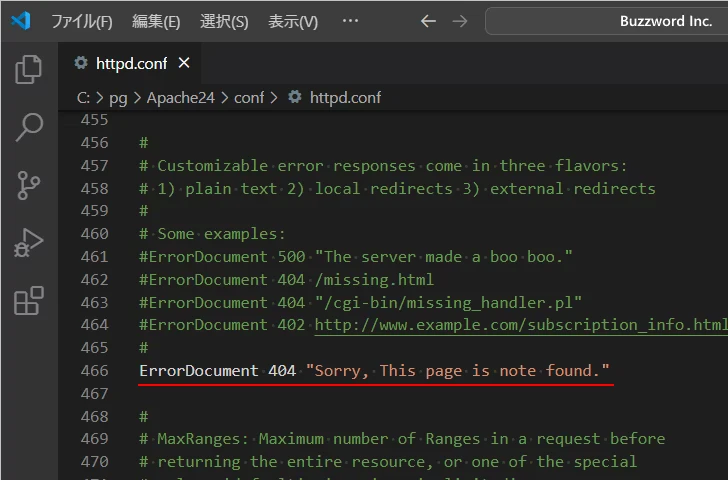Click the httpd.conf breadcrumb segment

point(345,98)
